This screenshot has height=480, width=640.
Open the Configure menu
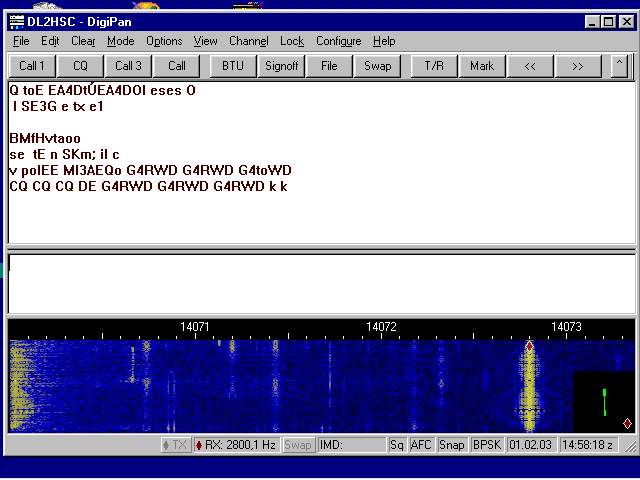[x=338, y=41]
